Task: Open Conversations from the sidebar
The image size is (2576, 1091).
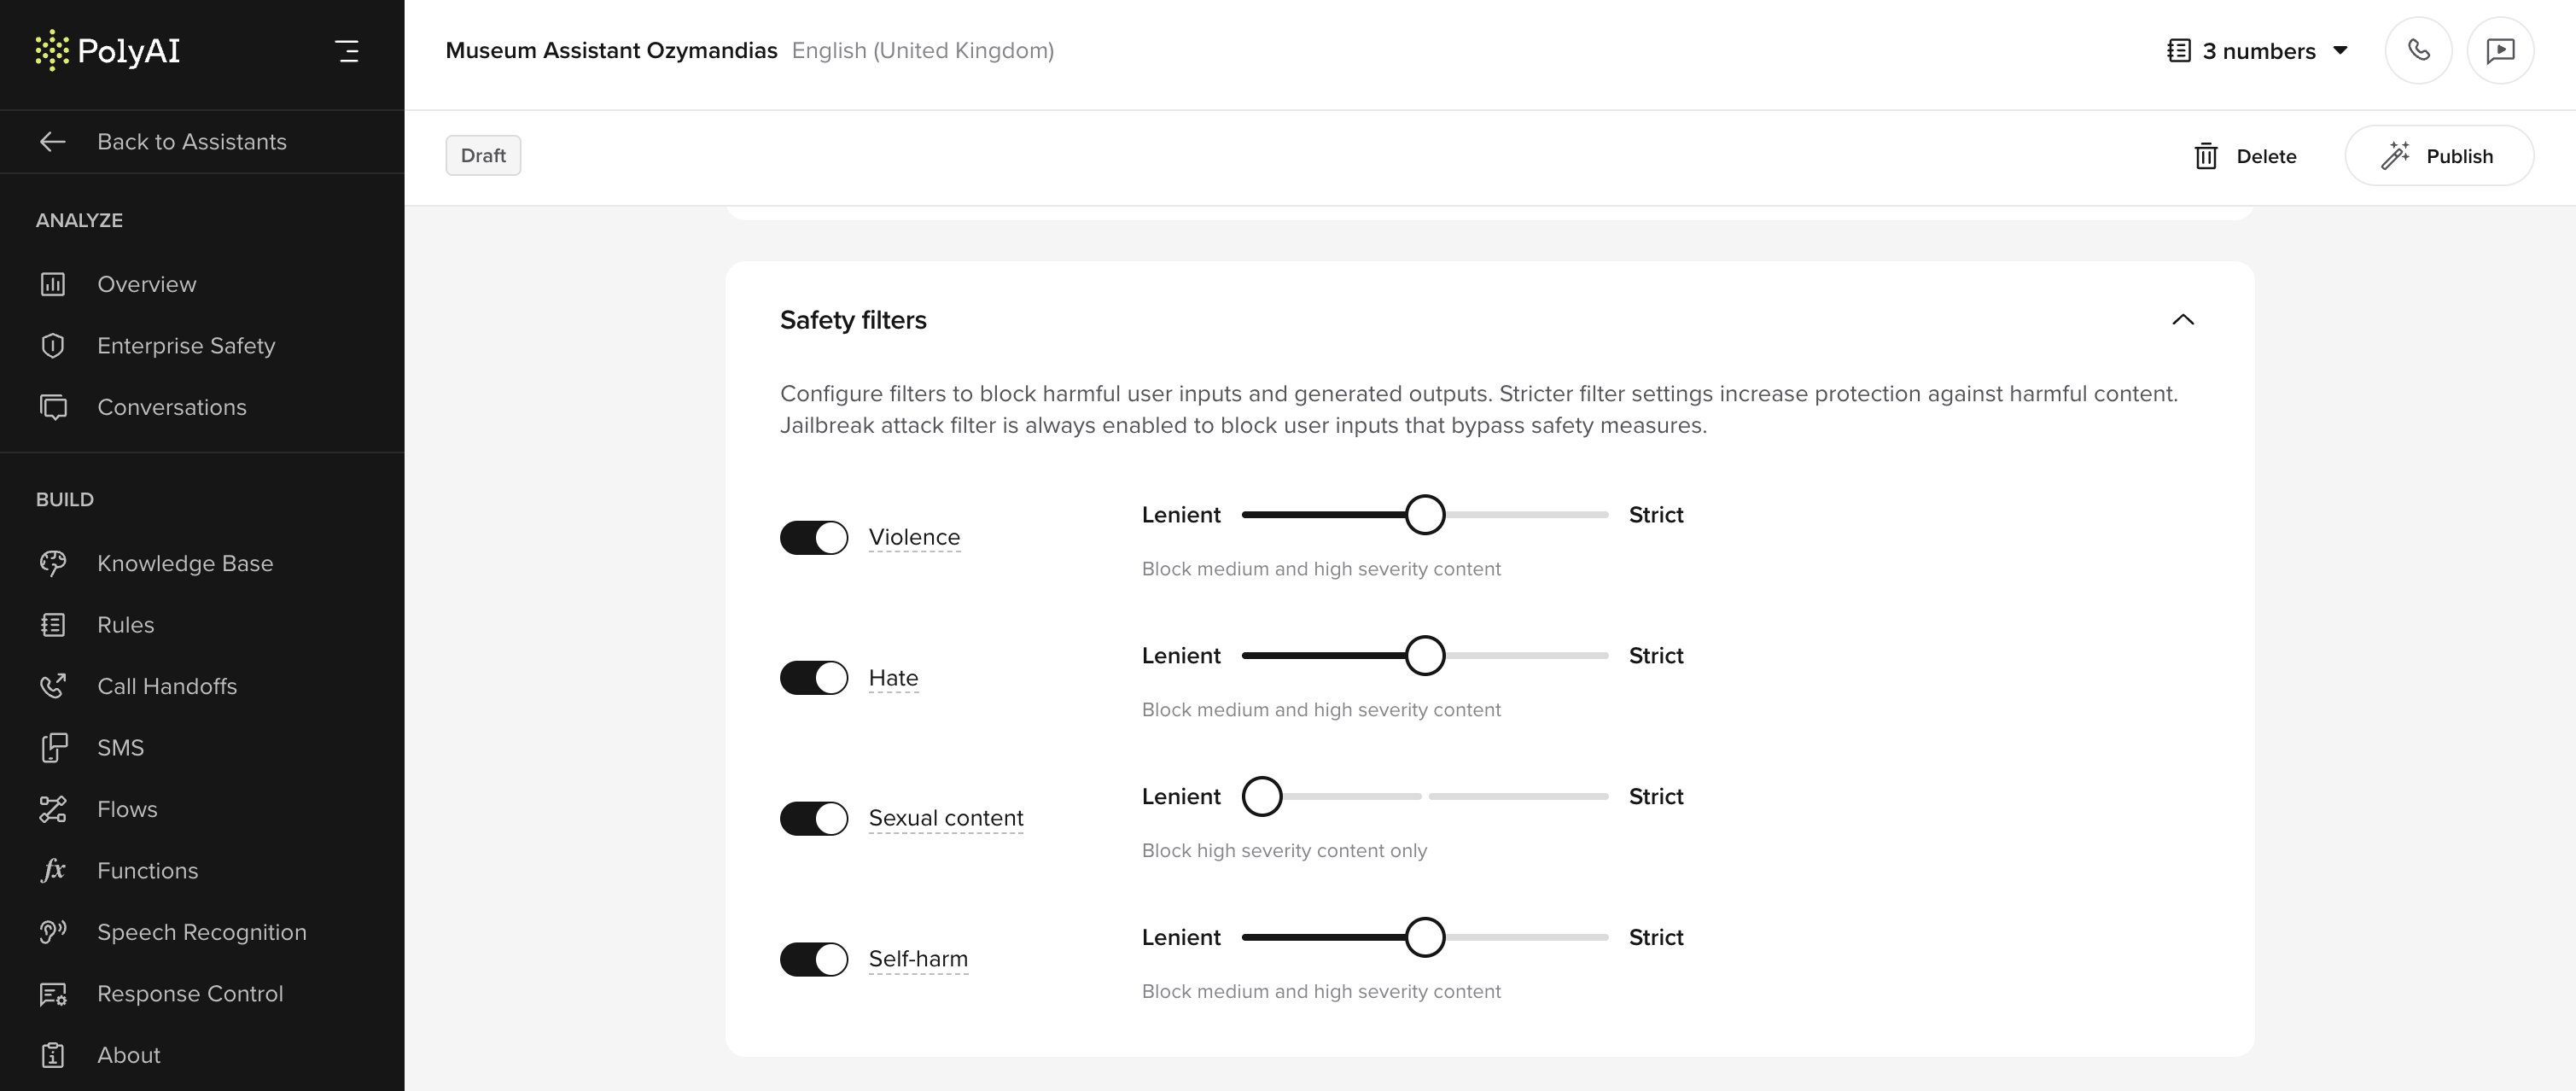Action: 171,407
